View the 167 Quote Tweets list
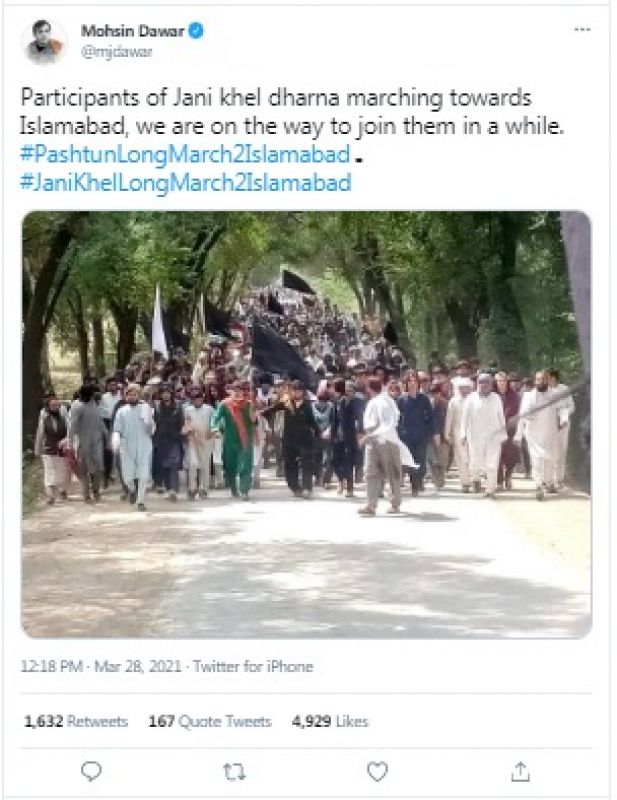The height and width of the screenshot is (800, 617). [210, 721]
